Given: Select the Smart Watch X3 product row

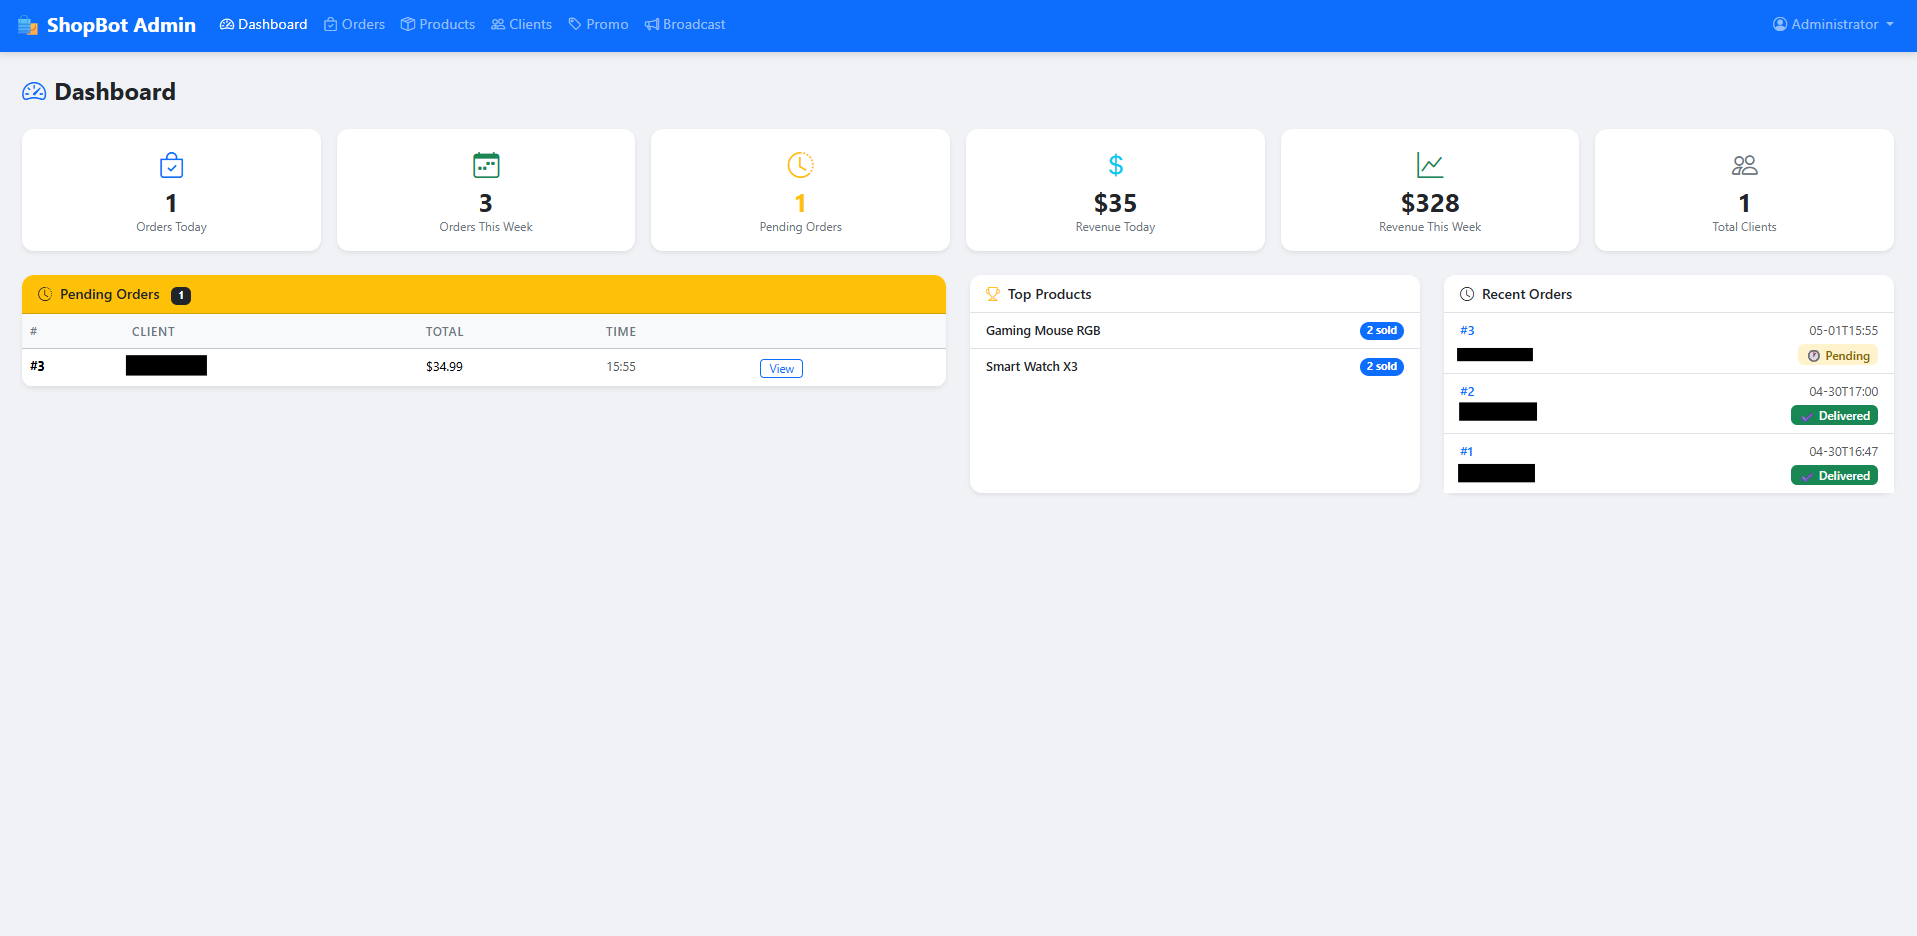Looking at the screenshot, I should [1195, 367].
